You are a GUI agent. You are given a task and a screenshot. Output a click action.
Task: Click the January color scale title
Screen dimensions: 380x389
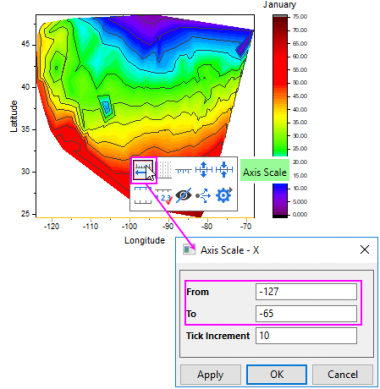[x=279, y=5]
